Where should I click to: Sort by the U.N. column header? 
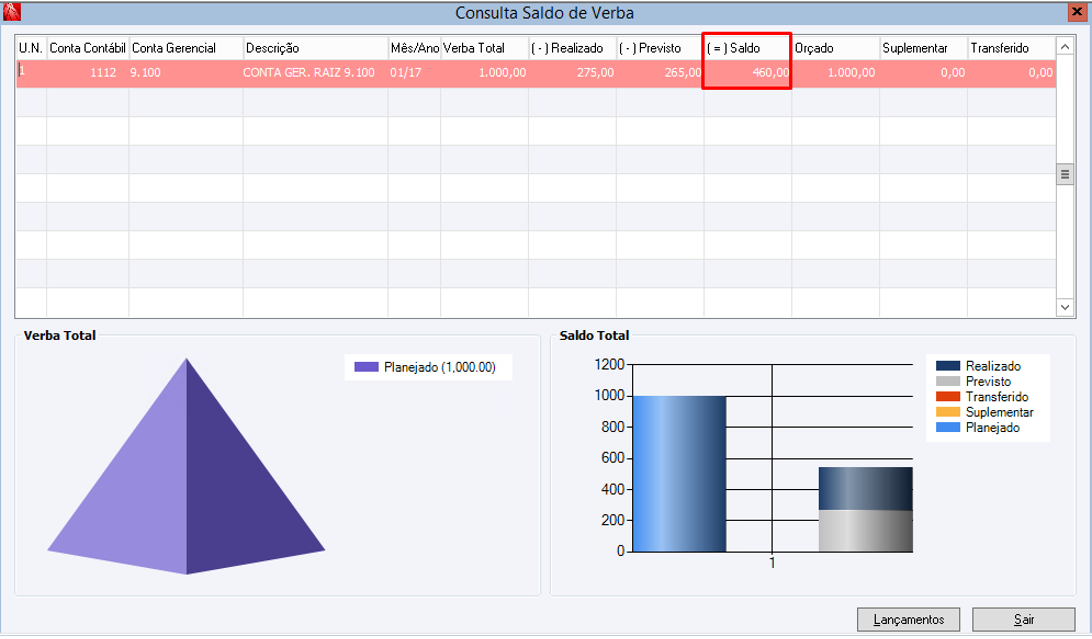pyautogui.click(x=31, y=48)
